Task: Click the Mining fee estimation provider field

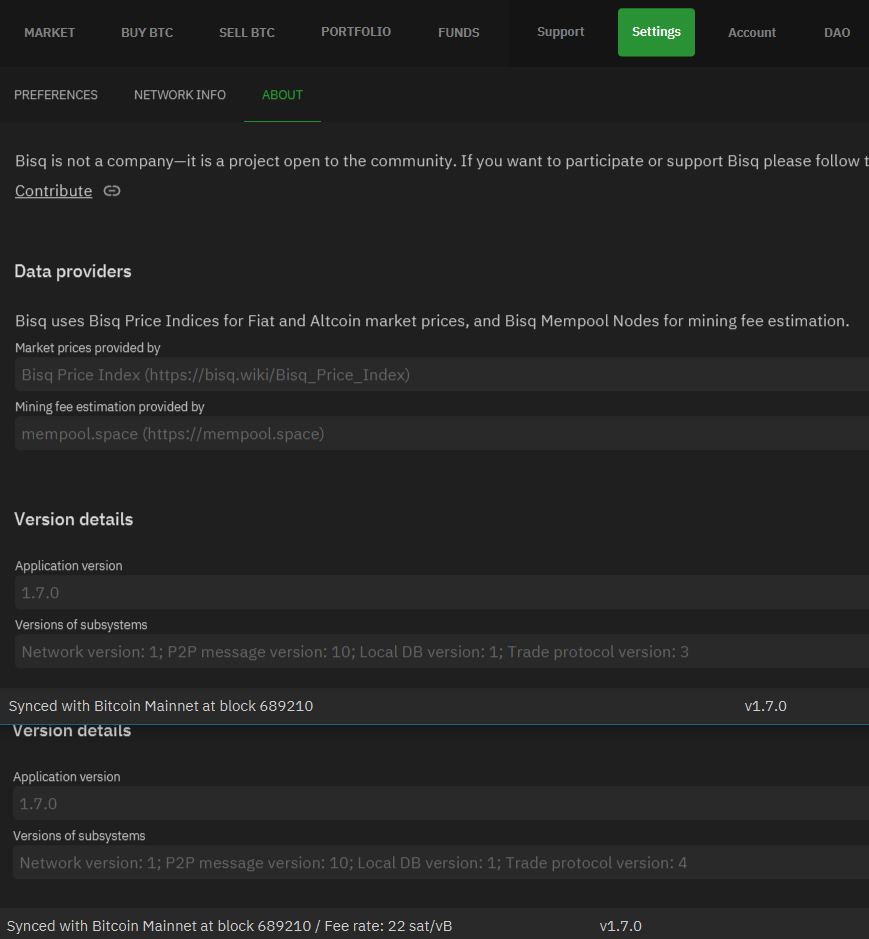Action: pyautogui.click(x=441, y=433)
